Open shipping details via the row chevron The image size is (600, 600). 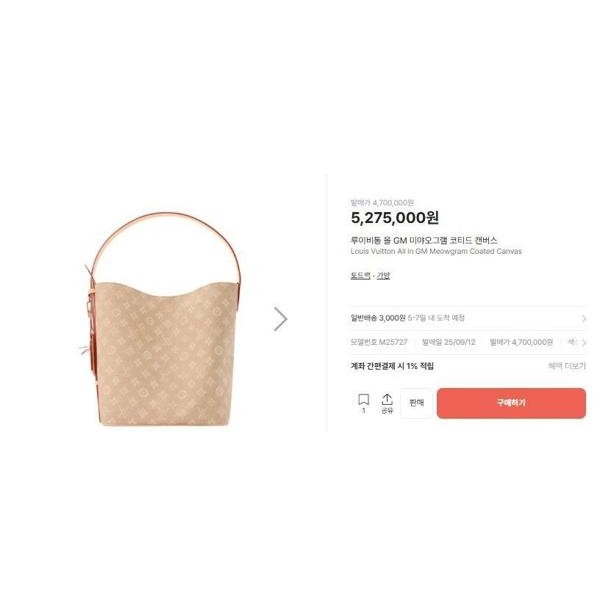click(x=584, y=318)
